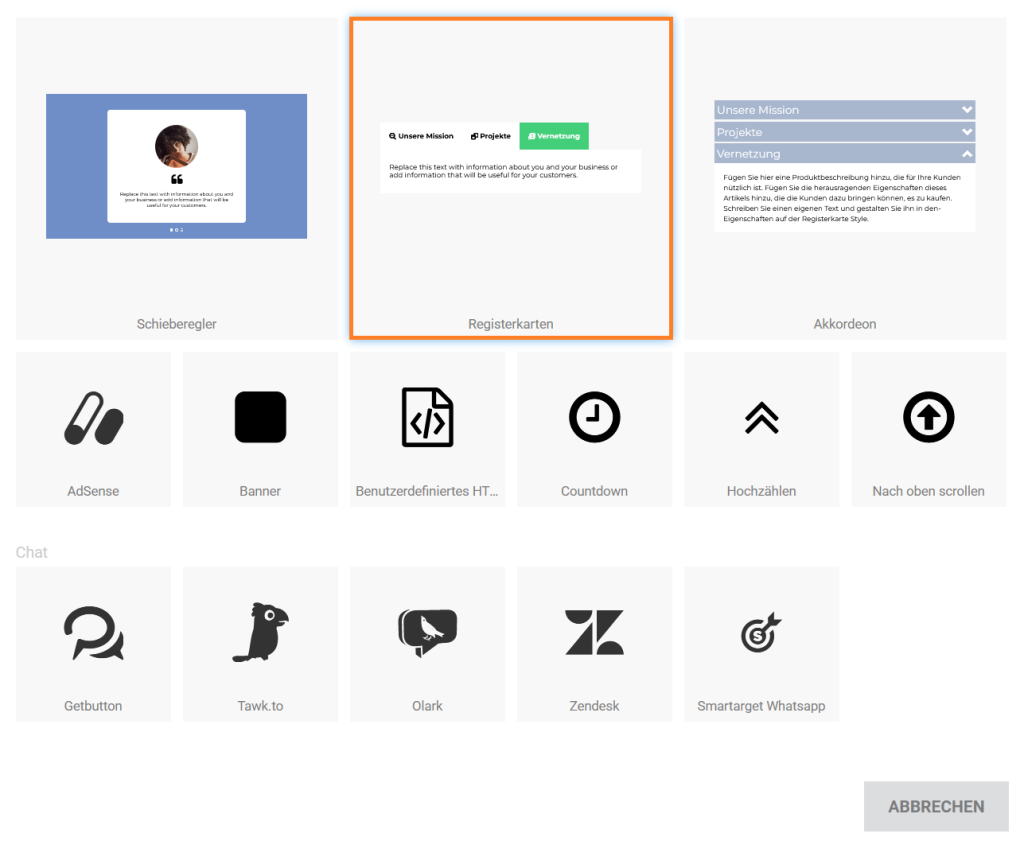
Task: Select the Smartarget Whatsapp icon
Action: point(761,633)
